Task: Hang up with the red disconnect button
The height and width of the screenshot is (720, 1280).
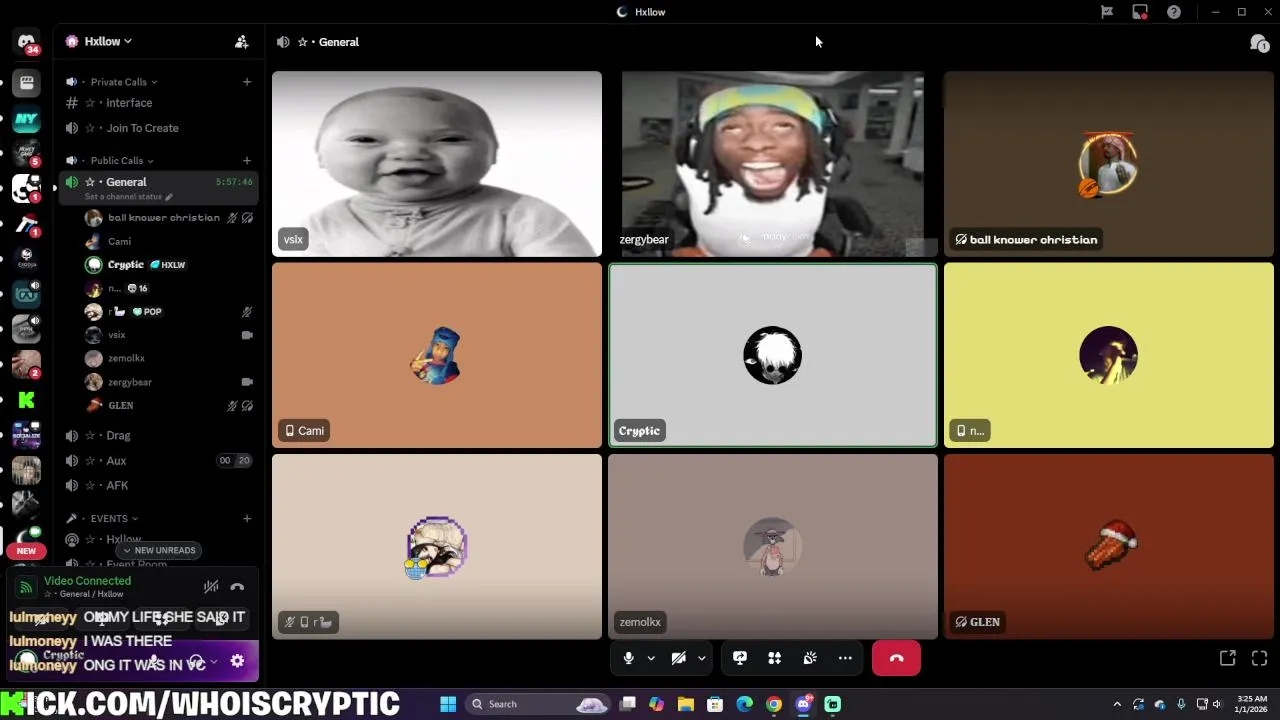Action: tap(896, 658)
